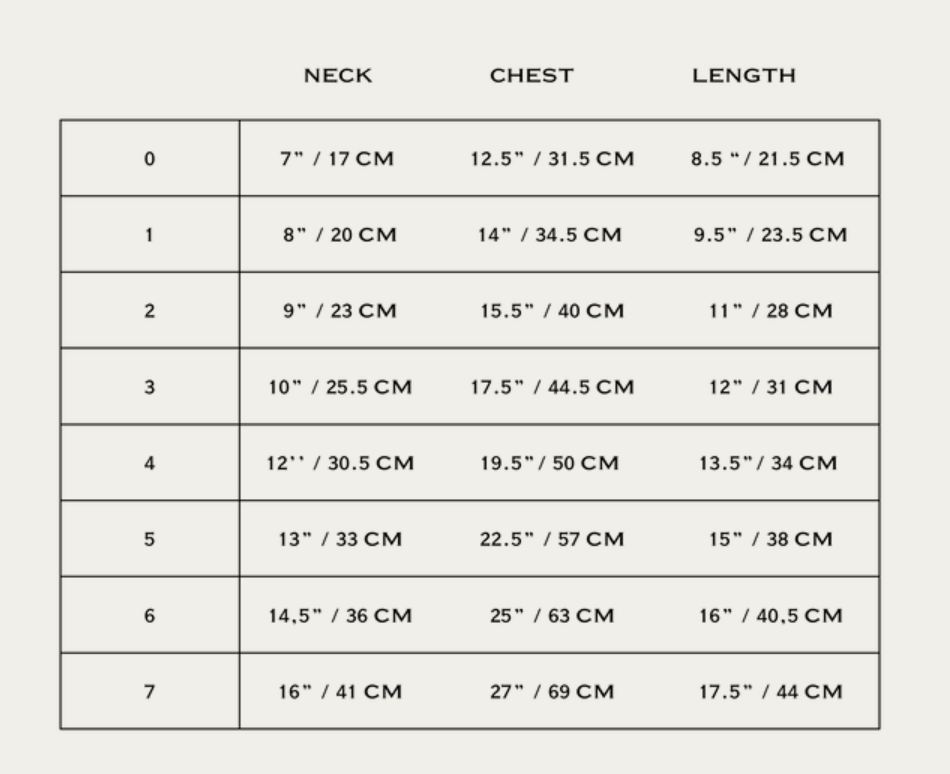Click chest measurement 27" / 69 CM
Screen dimensions: 950x774
pos(552,691)
